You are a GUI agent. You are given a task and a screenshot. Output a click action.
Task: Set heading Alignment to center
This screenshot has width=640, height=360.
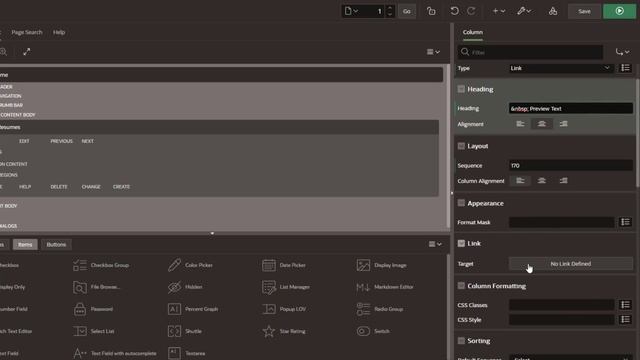pyautogui.click(x=542, y=124)
